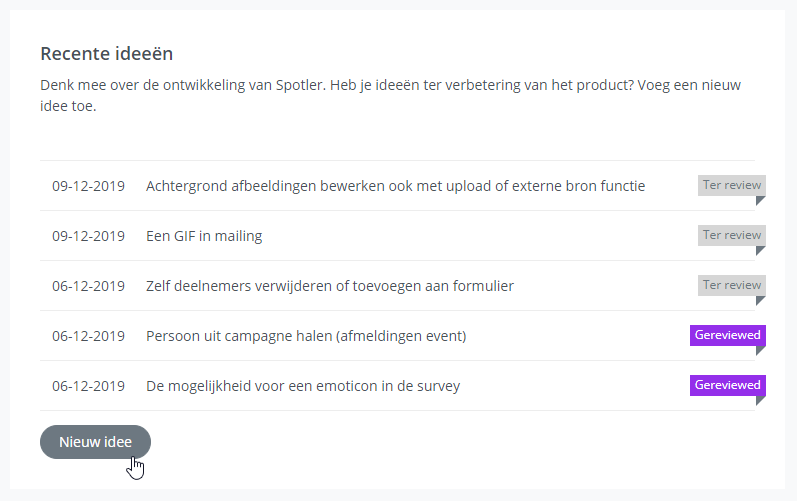The height and width of the screenshot is (501, 797).
Task: Click Ter review badge for GIF in mailing
Action: 731,235
